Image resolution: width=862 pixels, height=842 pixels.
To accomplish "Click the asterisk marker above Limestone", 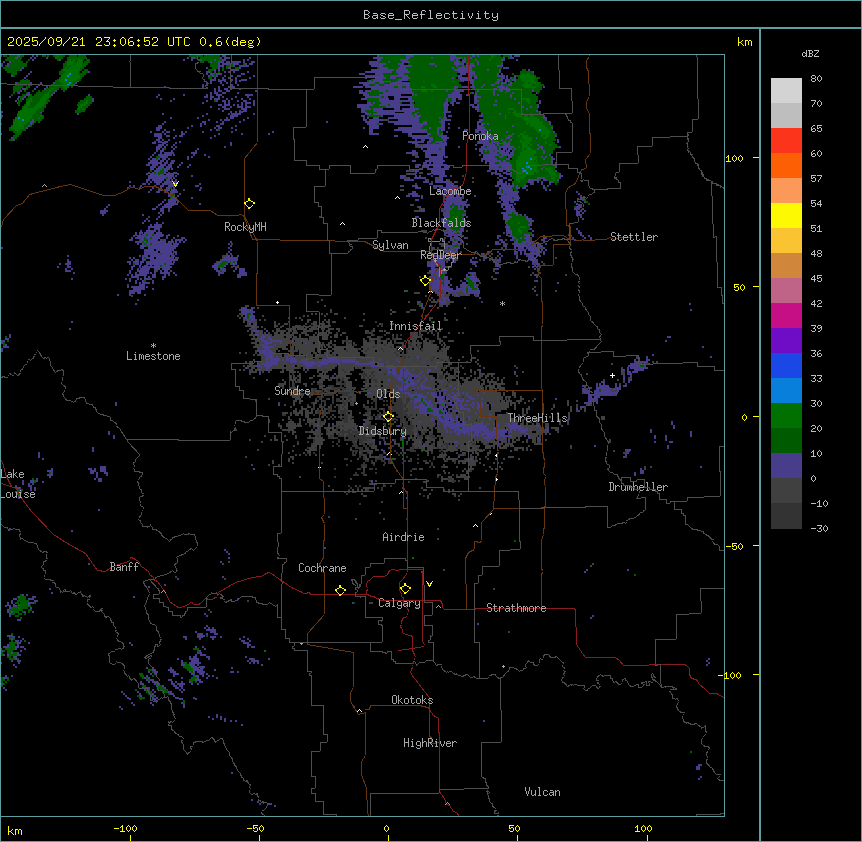I will (x=153, y=345).
